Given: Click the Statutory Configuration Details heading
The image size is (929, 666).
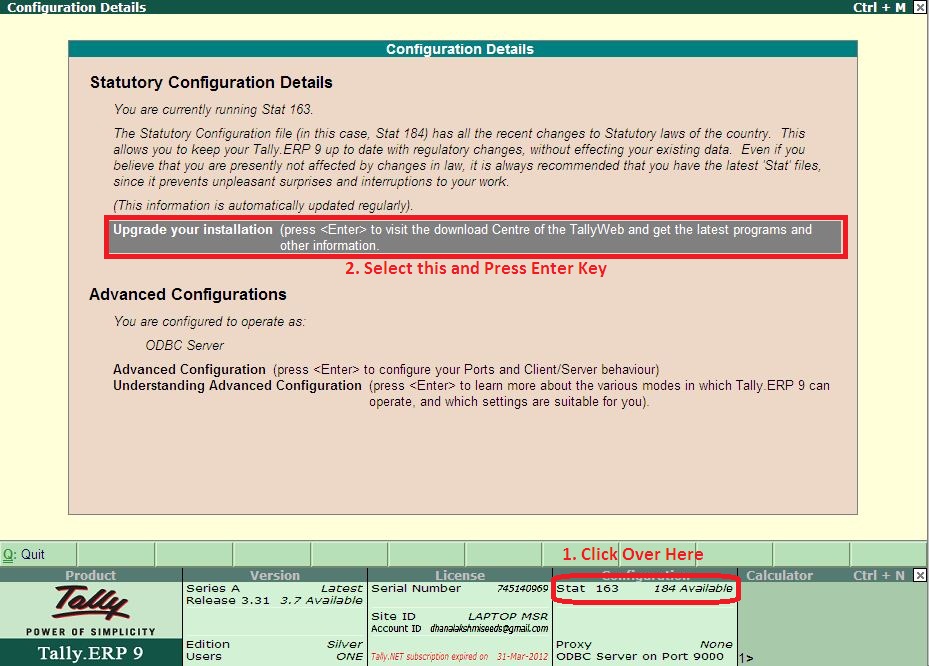Looking at the screenshot, I should point(211,82).
